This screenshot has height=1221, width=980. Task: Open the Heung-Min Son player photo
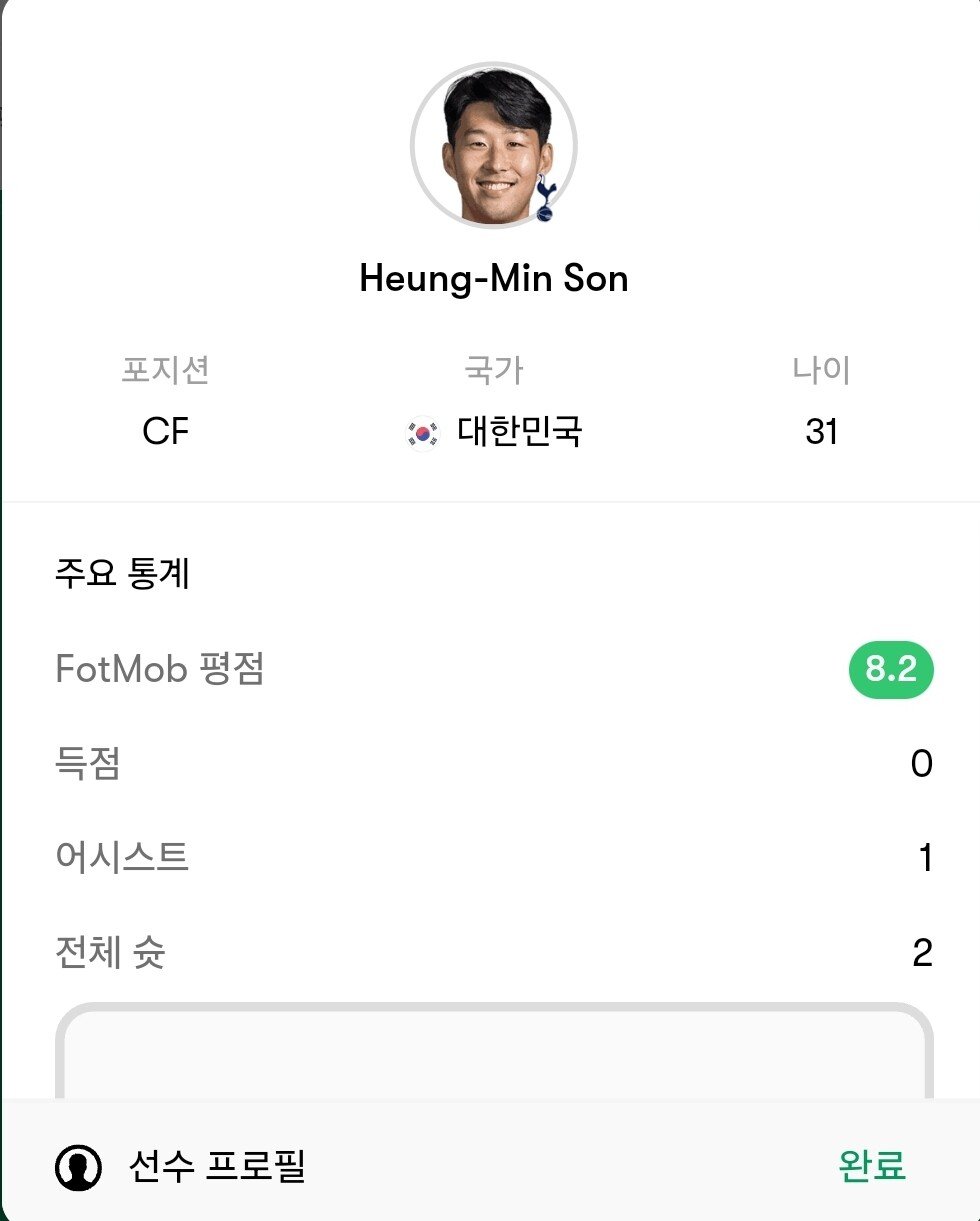pos(492,145)
